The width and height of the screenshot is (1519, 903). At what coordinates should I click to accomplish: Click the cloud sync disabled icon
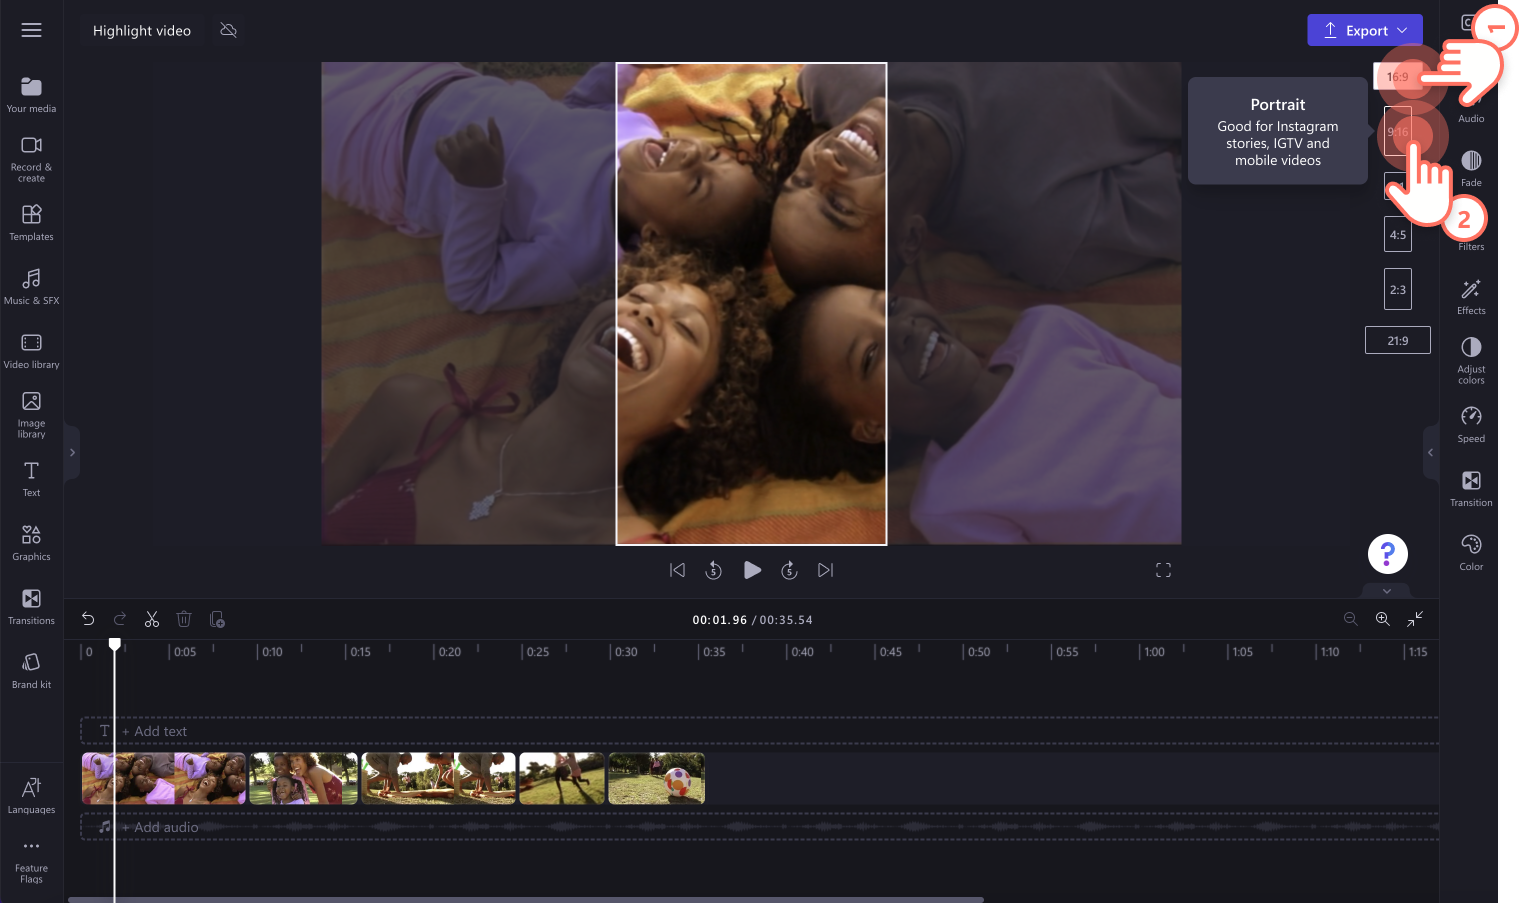228,30
